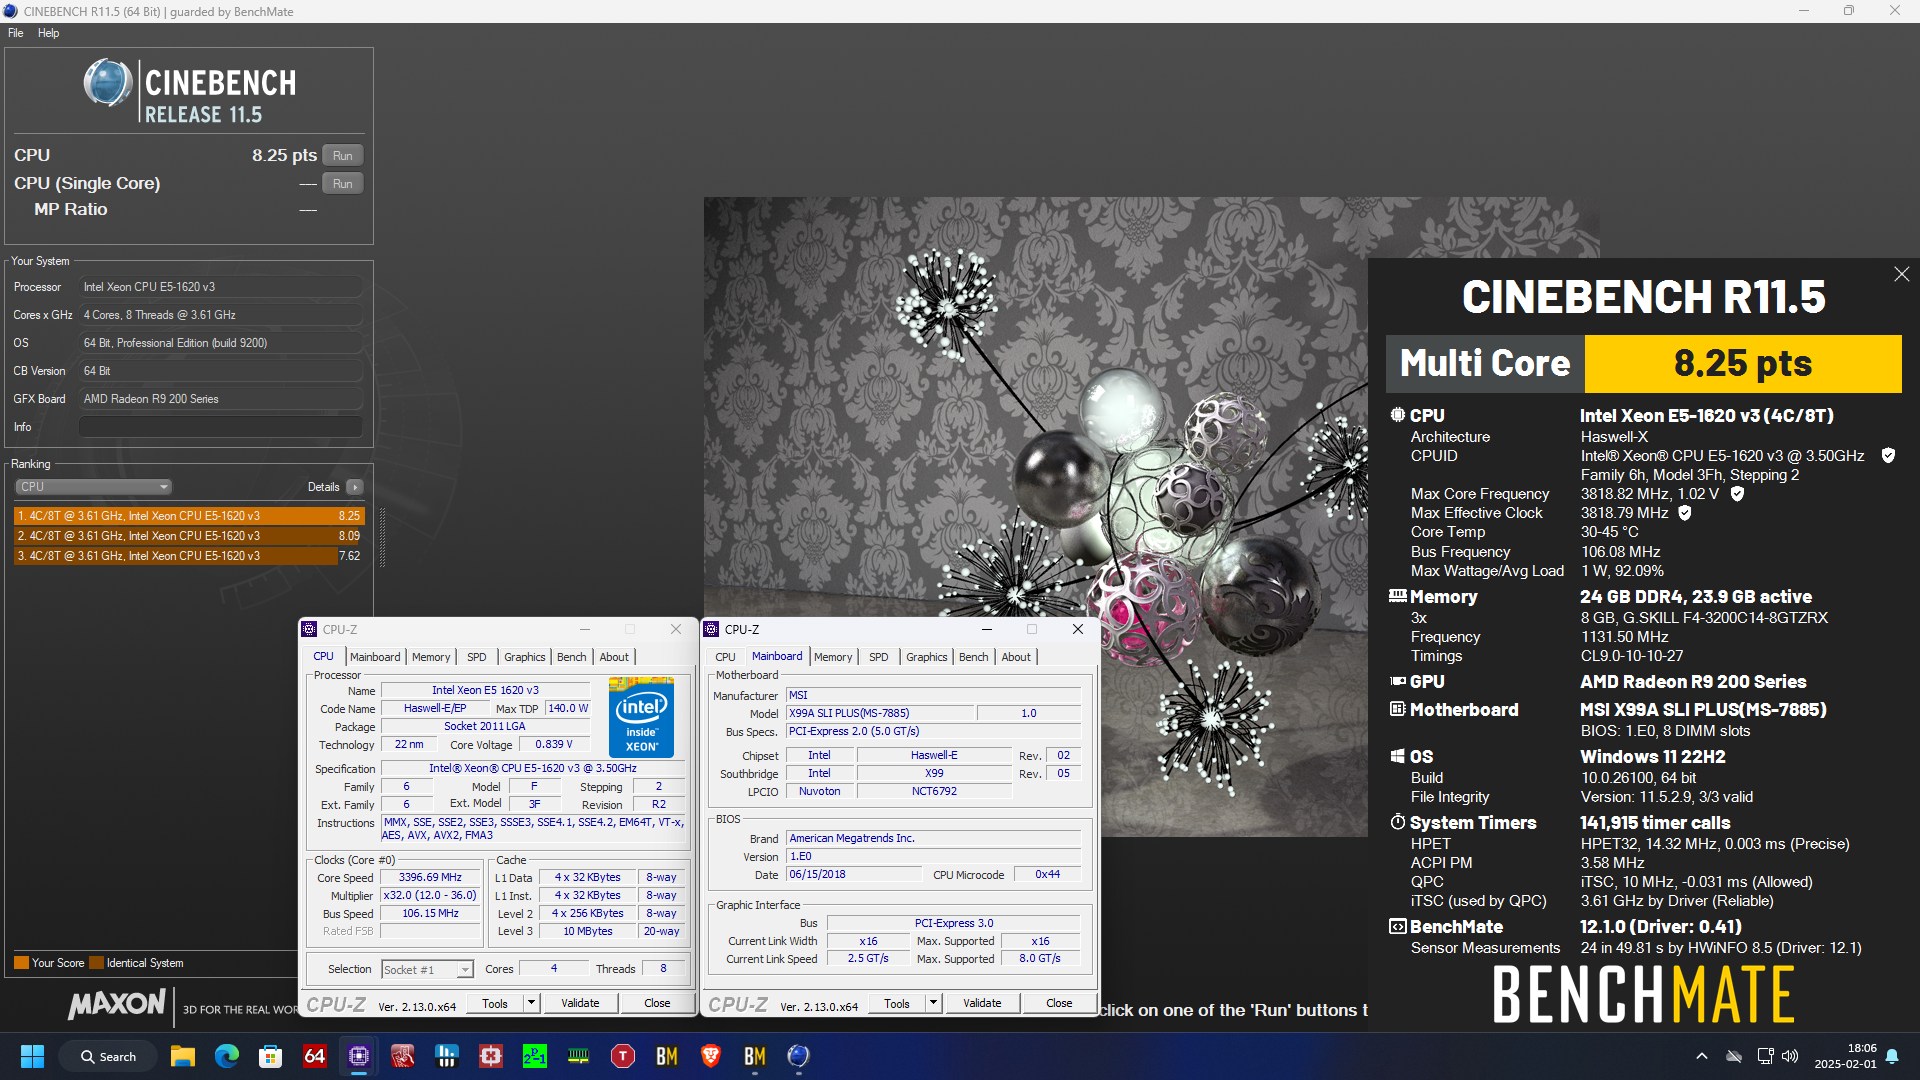This screenshot has width=1920, height=1080.
Task: Click the orange Your Score legend swatch
Action: click(21, 963)
